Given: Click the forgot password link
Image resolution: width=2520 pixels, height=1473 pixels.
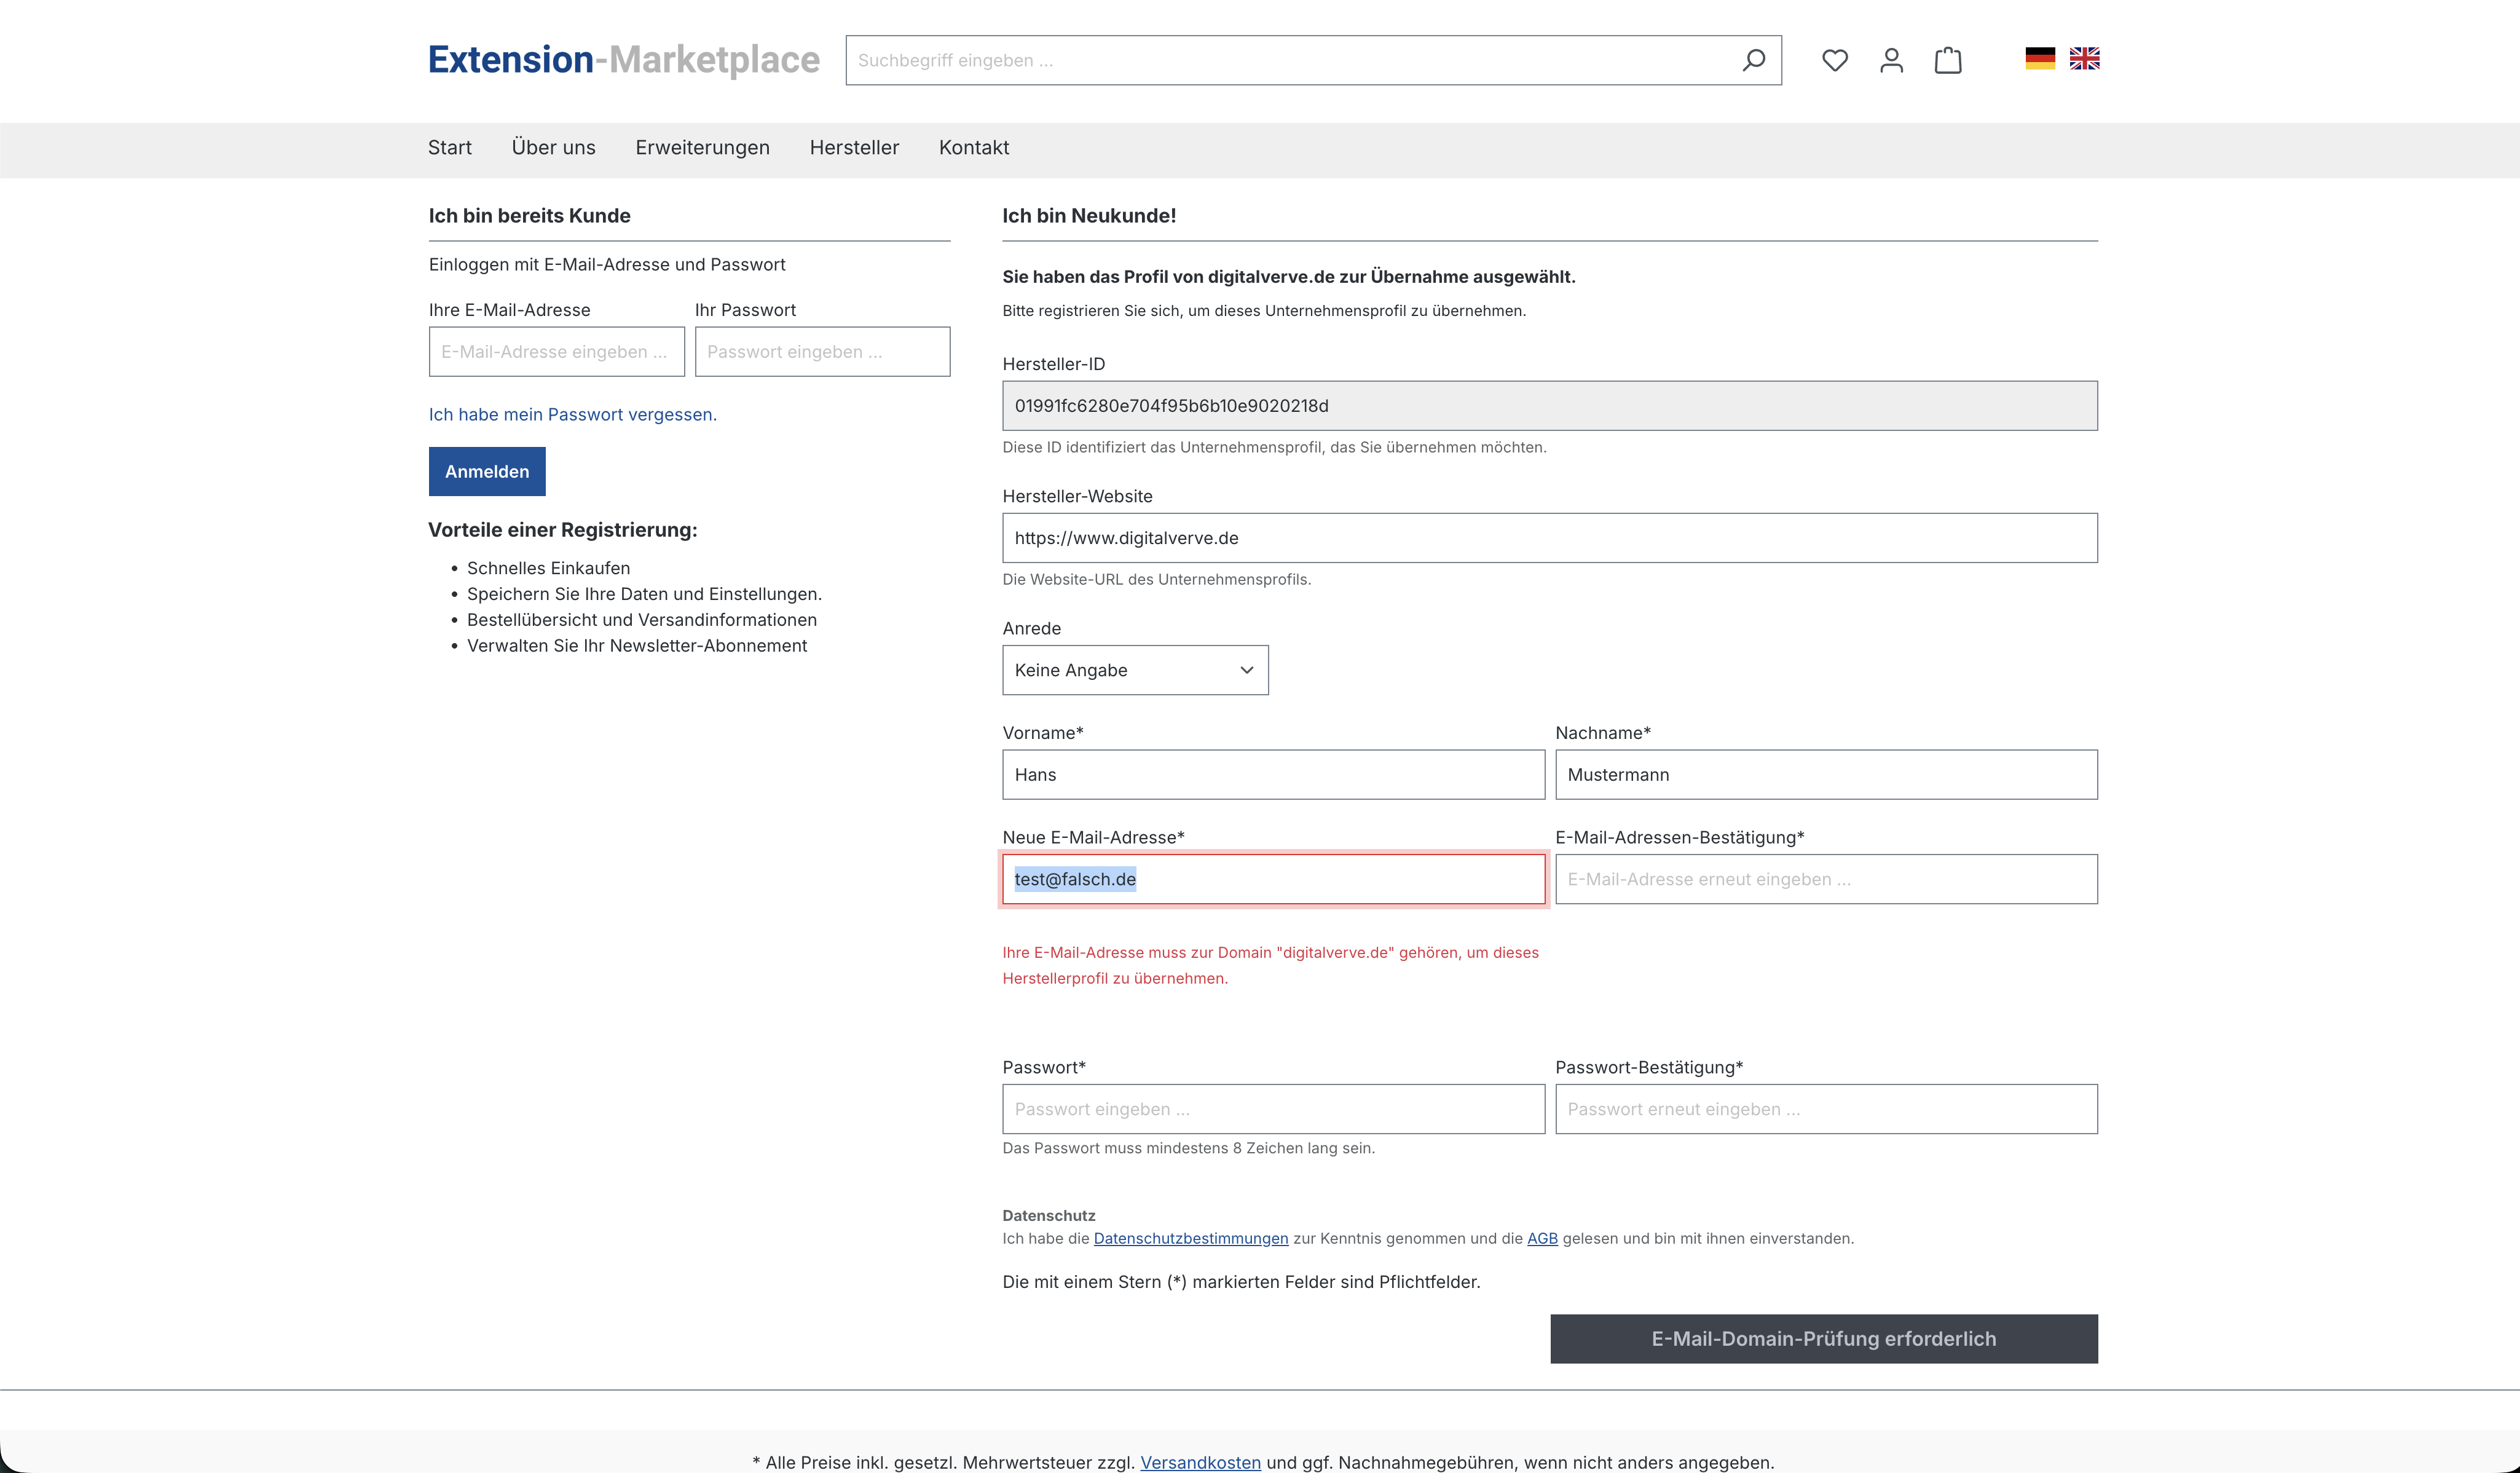Looking at the screenshot, I should tap(572, 414).
